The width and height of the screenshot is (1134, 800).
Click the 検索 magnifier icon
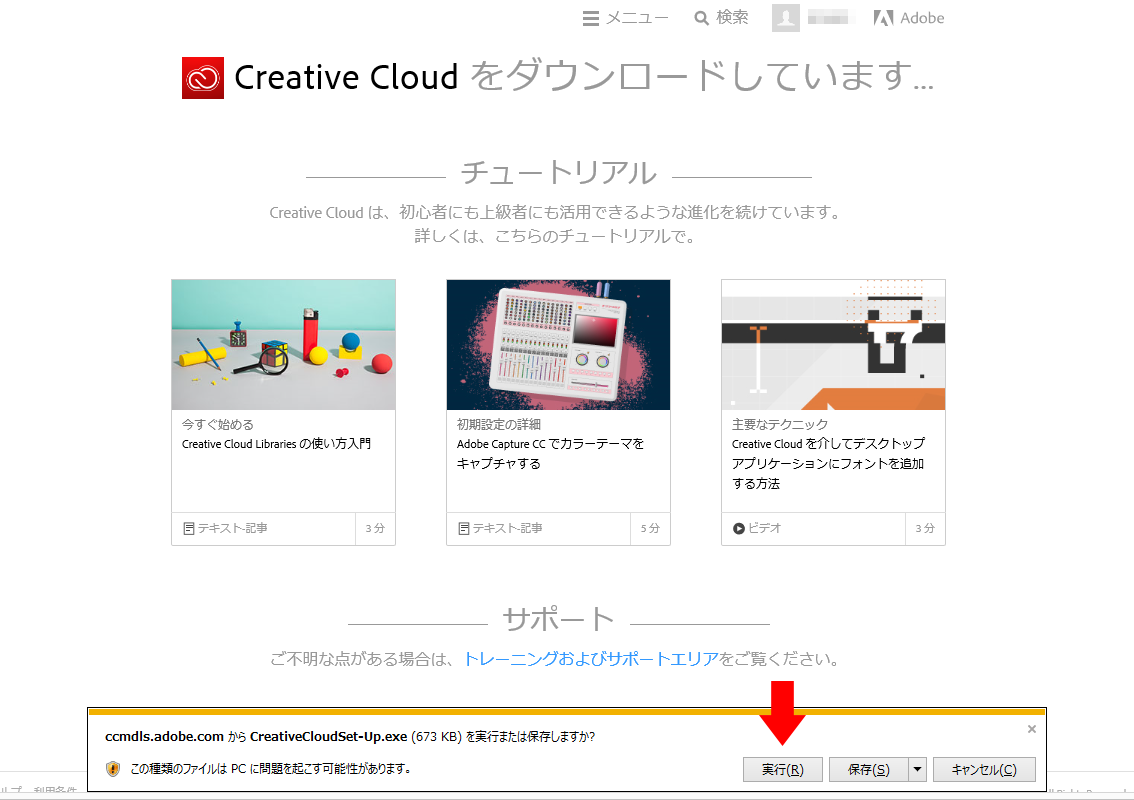click(x=701, y=19)
